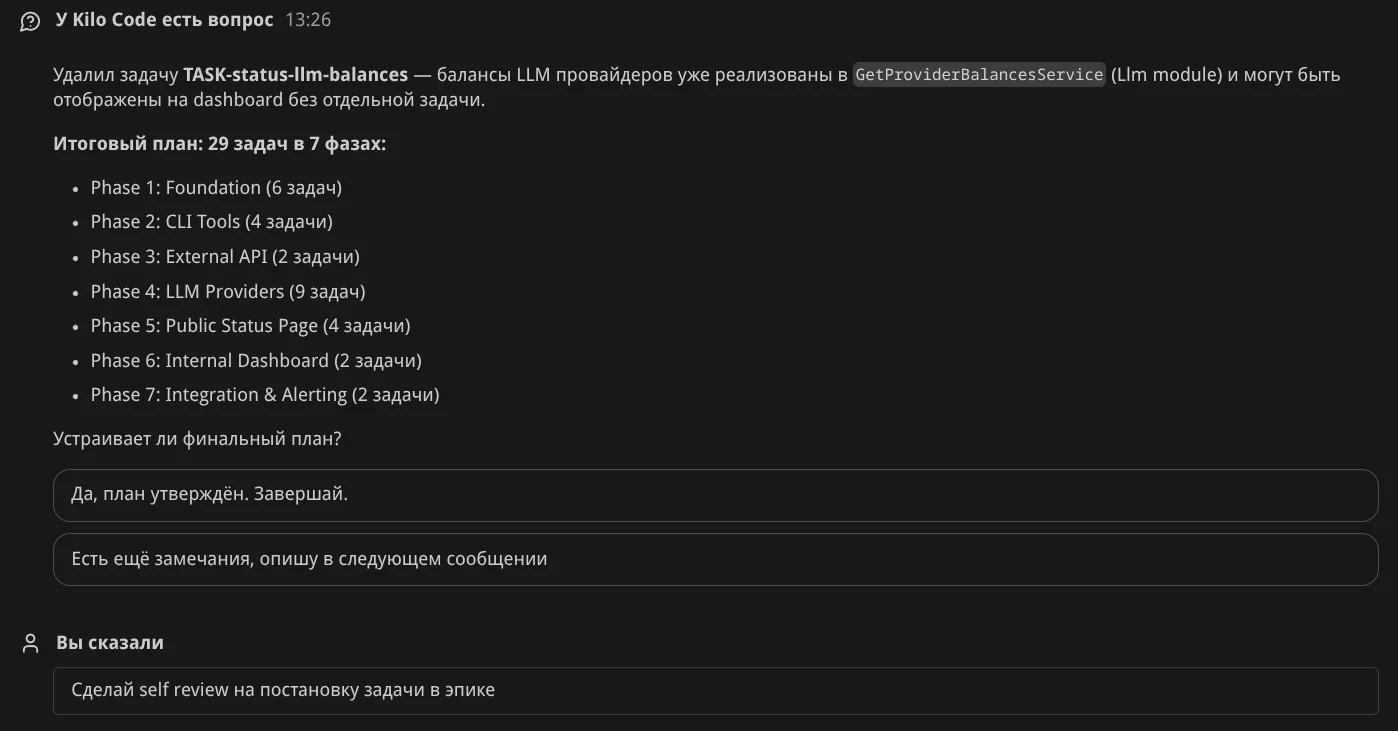The image size is (1398, 731).
Task: Click the Phase 5: Public Status Page item
Action: 250,326
